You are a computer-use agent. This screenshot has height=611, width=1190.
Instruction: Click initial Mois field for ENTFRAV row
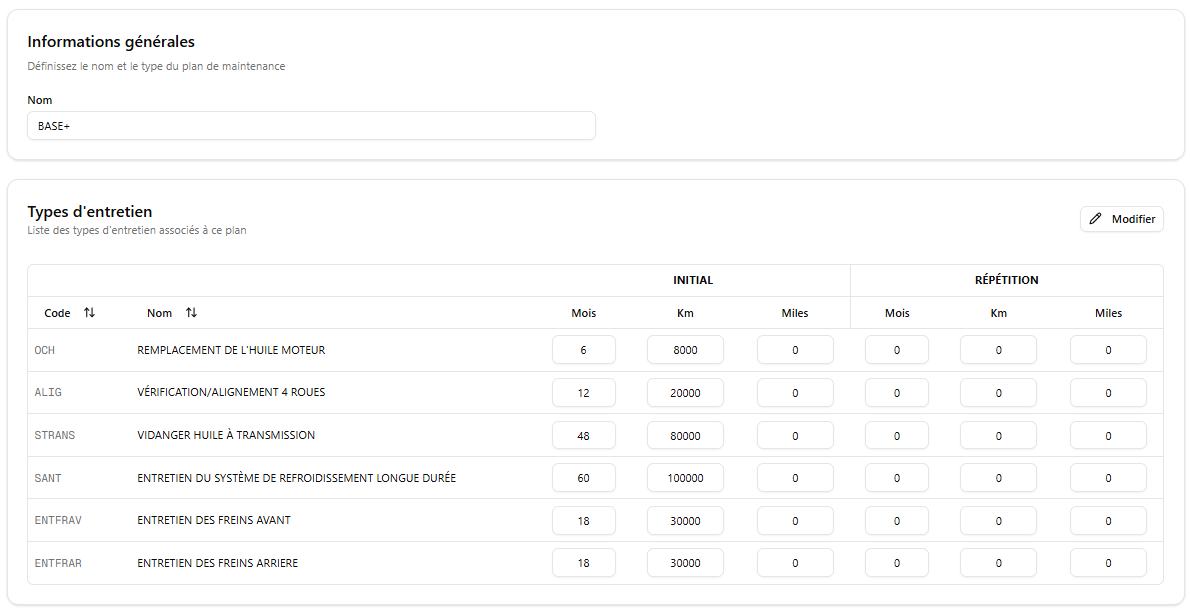[x=583, y=521]
